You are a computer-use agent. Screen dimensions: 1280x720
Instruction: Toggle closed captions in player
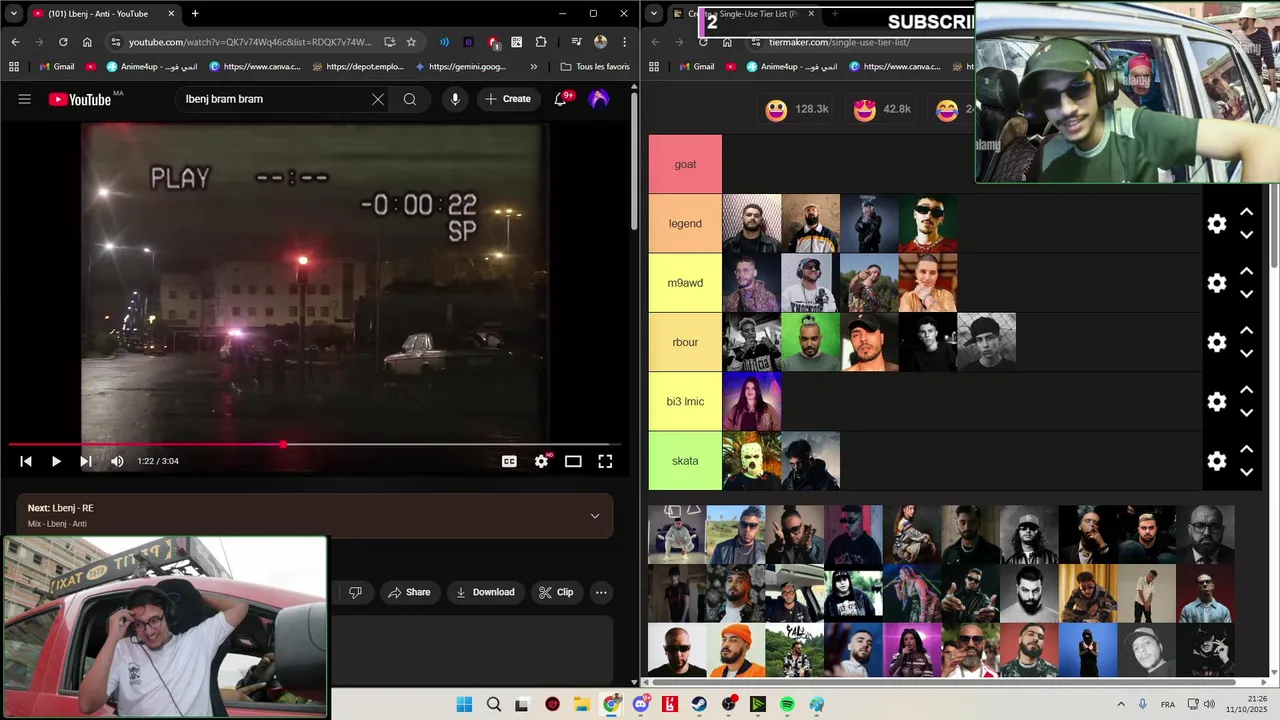click(509, 461)
